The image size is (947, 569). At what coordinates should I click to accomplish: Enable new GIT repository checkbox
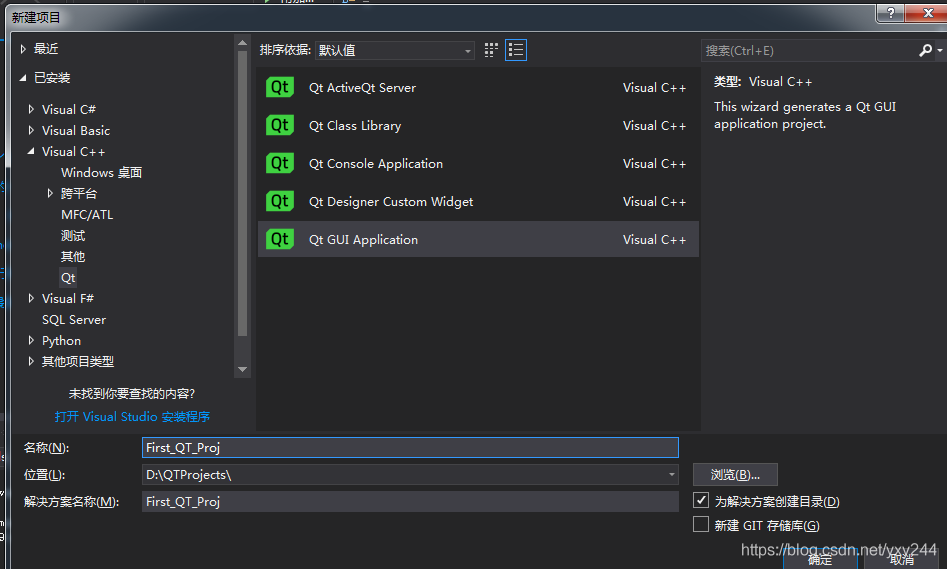coord(701,524)
